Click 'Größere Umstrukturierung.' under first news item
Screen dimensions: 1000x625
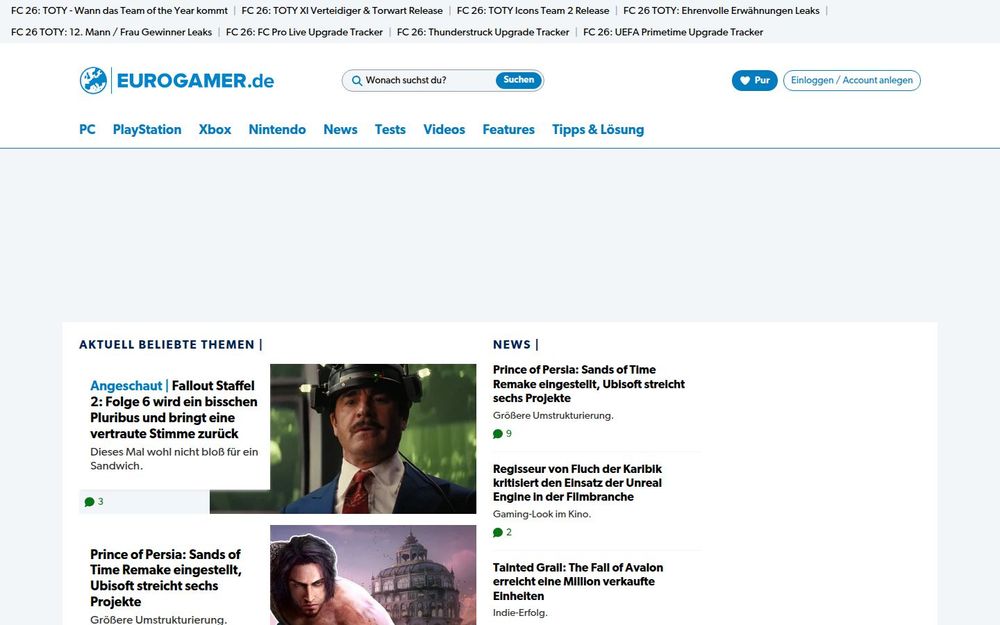click(553, 415)
